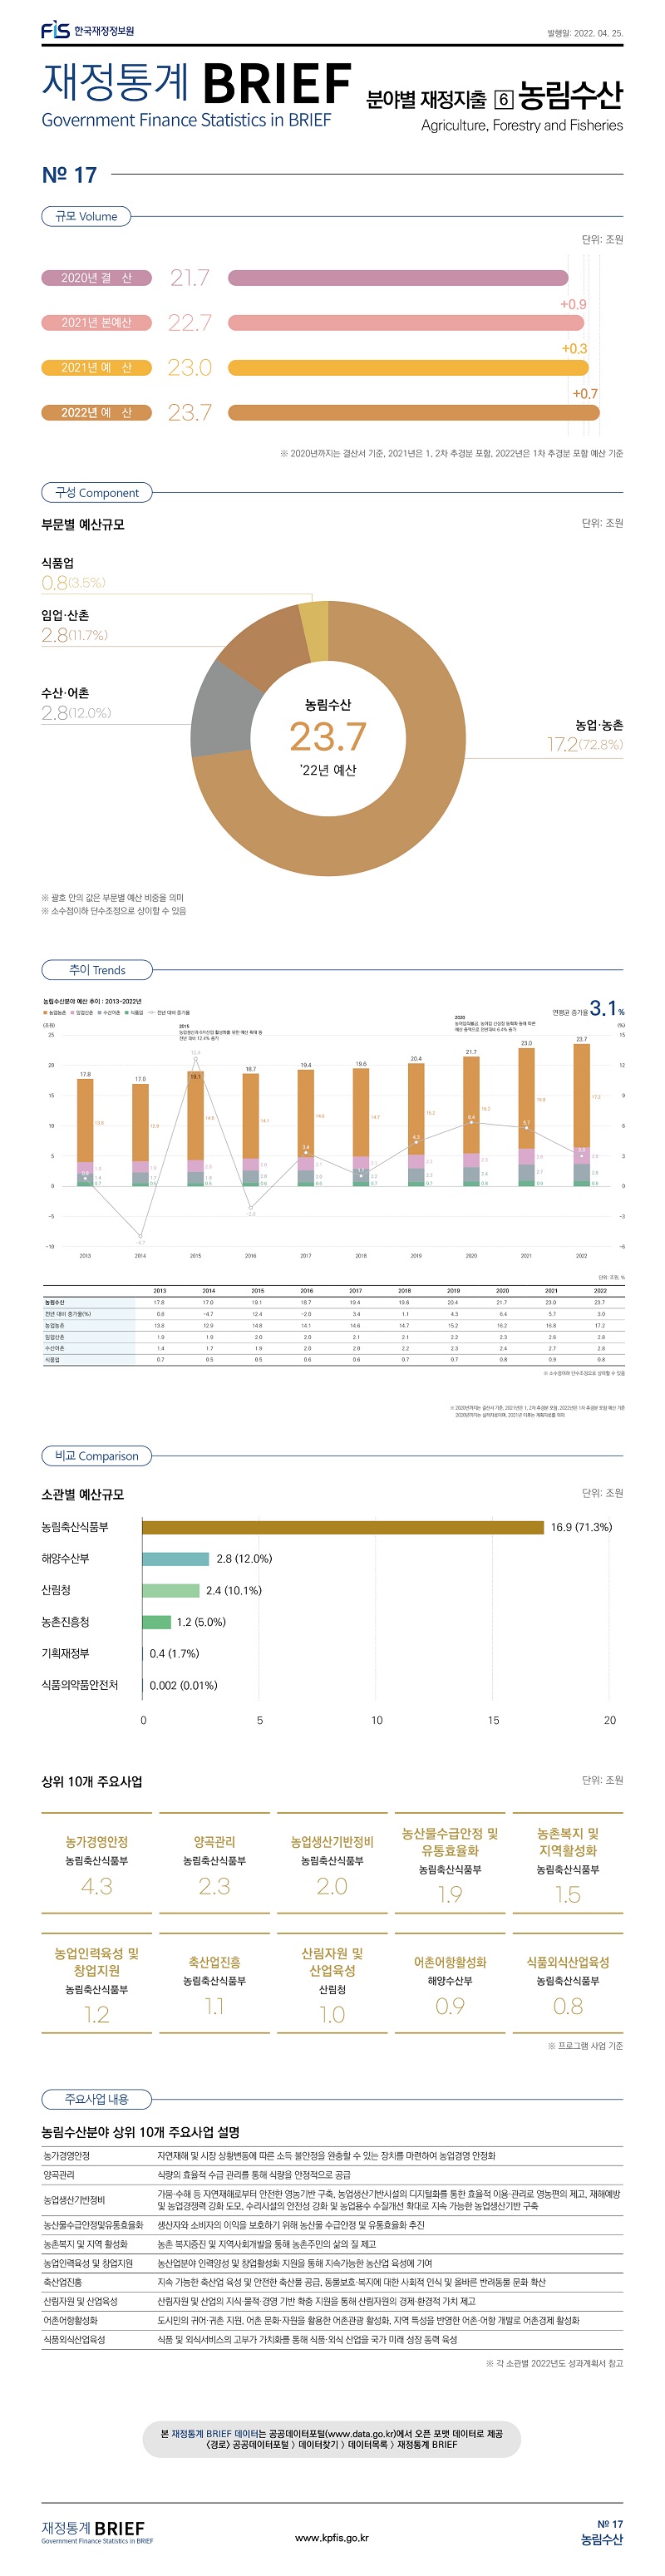This screenshot has height=2576, width=665.
Task: Click the 재정통계 BRIEF logo in the footer
Action: coord(97,2532)
